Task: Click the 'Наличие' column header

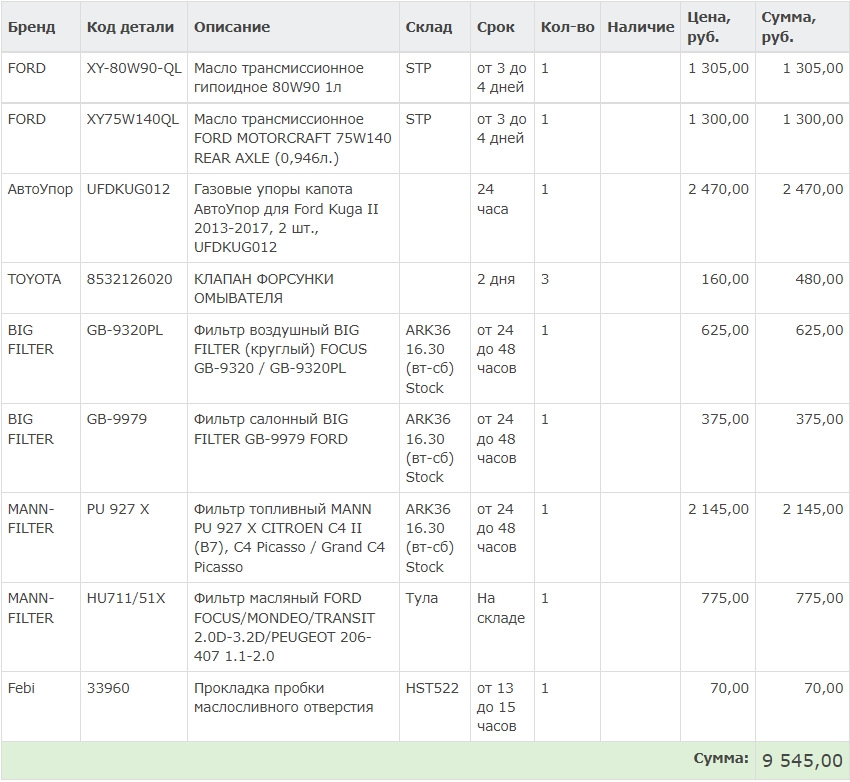Action: tap(640, 27)
